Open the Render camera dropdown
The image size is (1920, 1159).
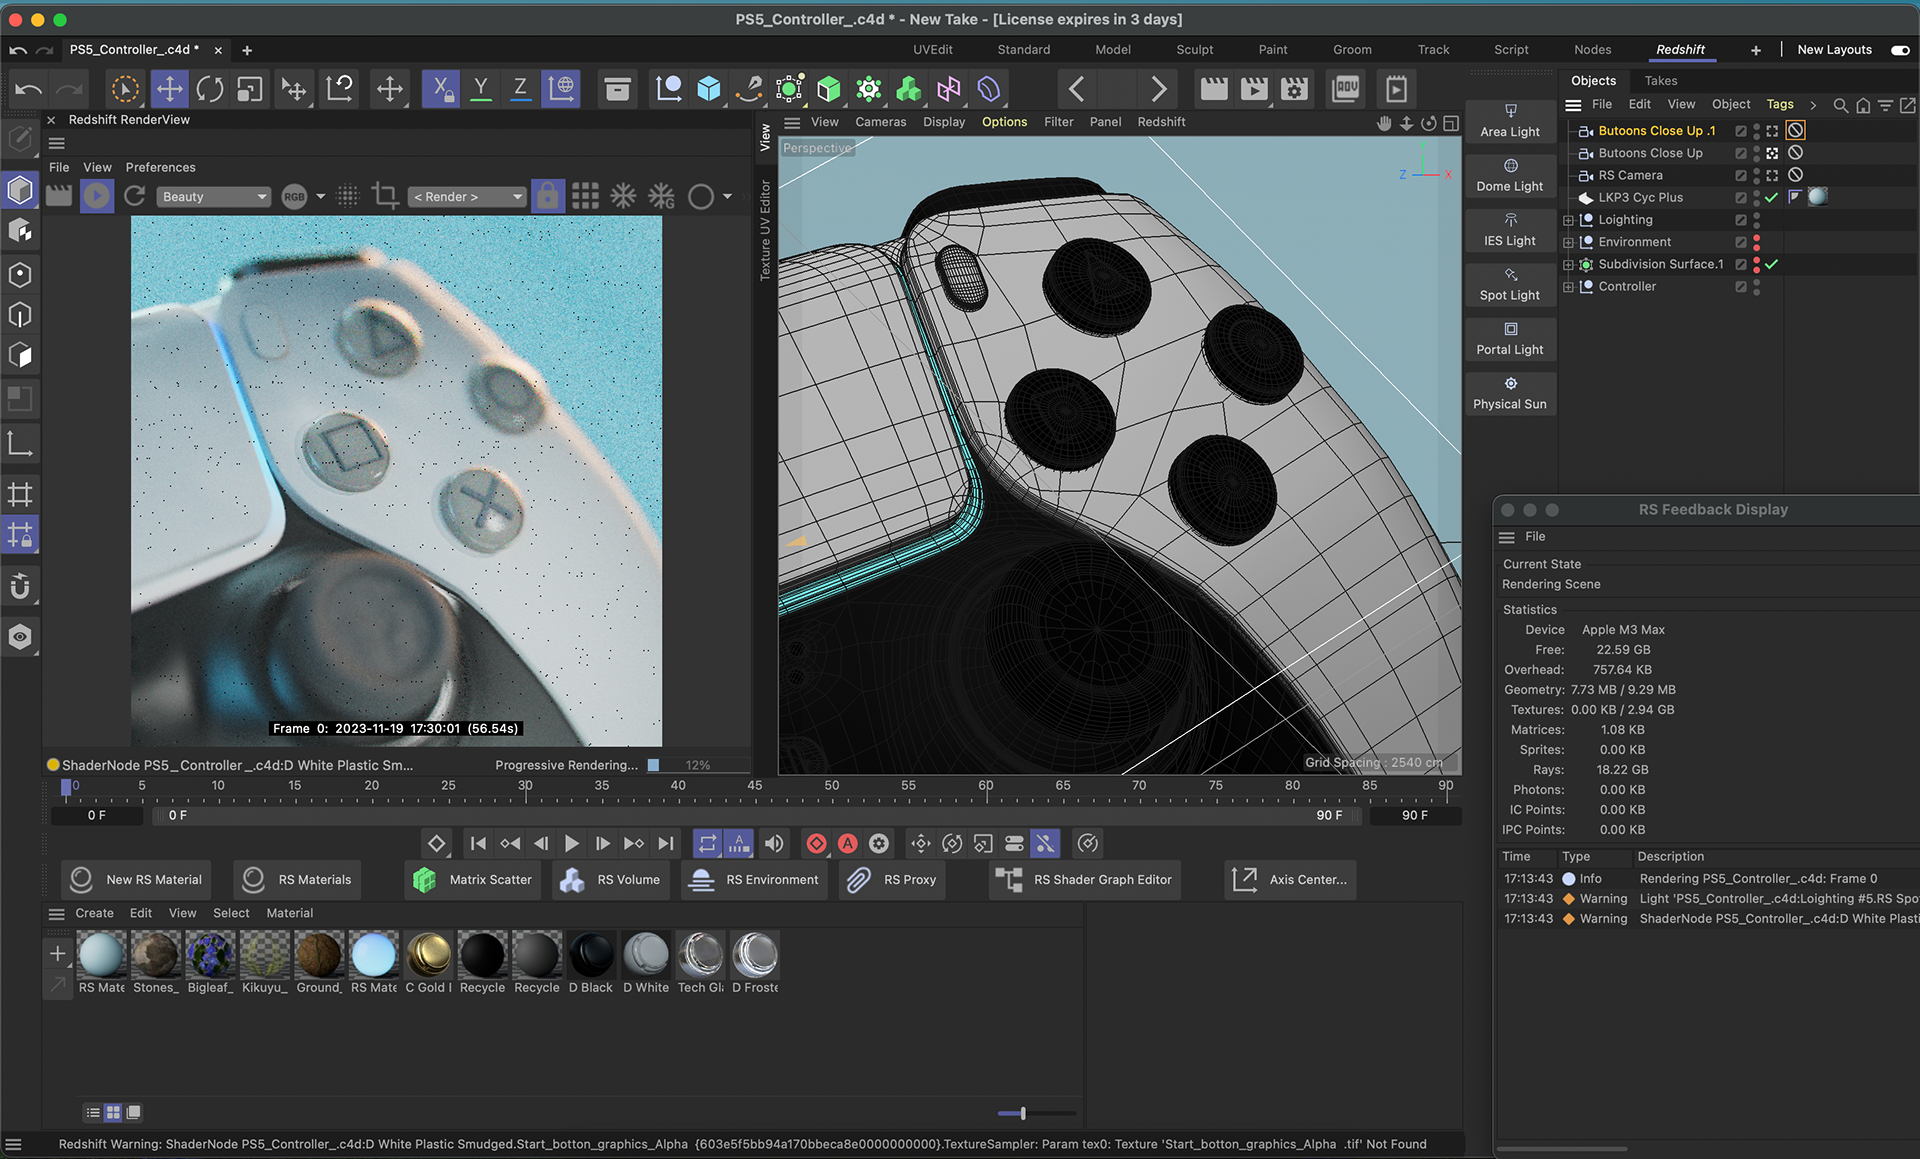(468, 196)
